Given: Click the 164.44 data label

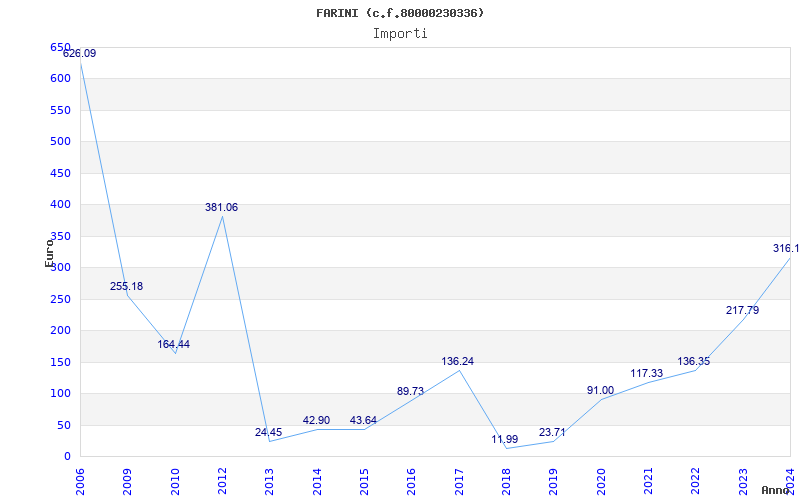Looking at the screenshot, I should coord(173,344).
